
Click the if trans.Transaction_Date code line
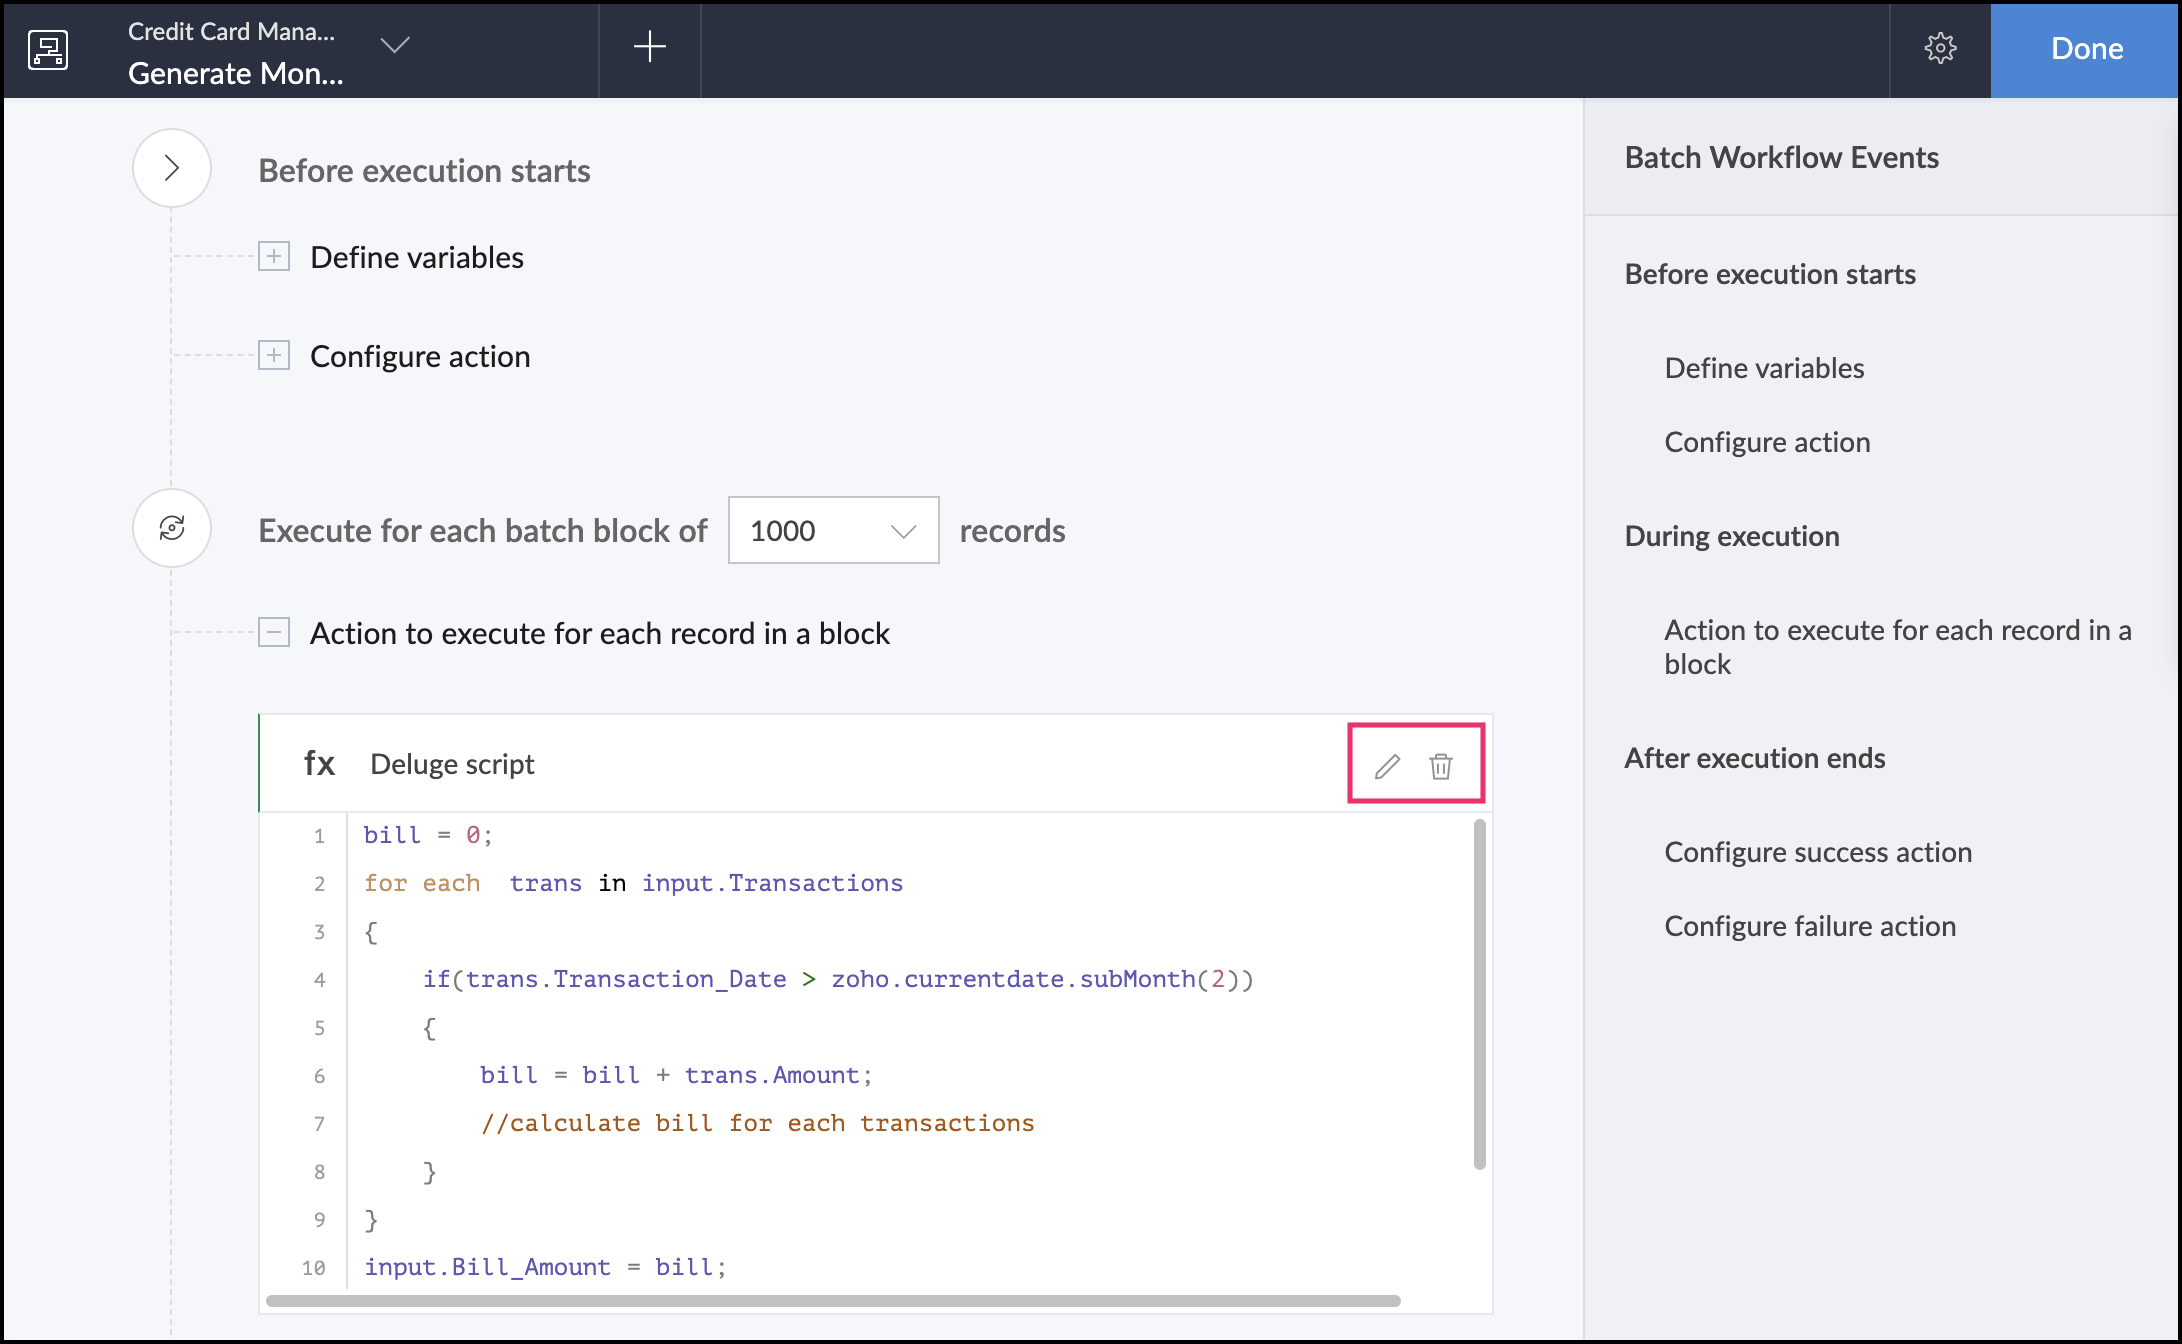click(x=838, y=979)
